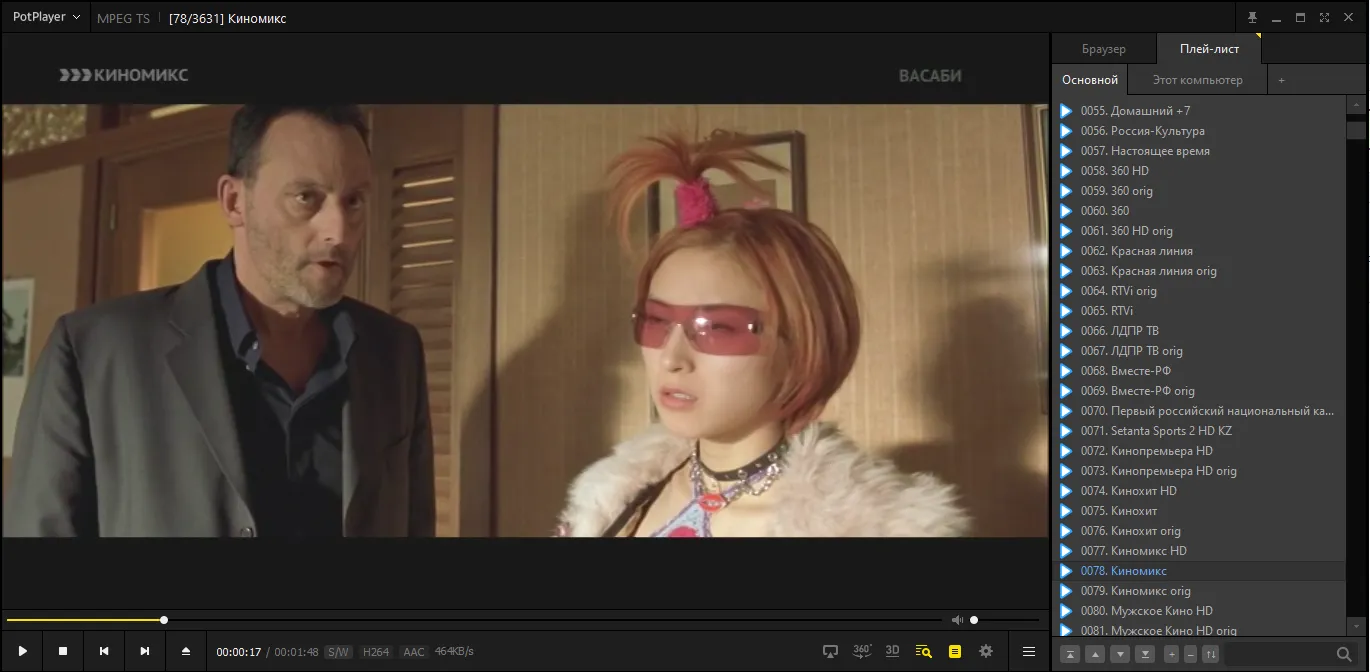This screenshot has width=1370, height=672.
Task: Click the play button
Action: [22, 651]
